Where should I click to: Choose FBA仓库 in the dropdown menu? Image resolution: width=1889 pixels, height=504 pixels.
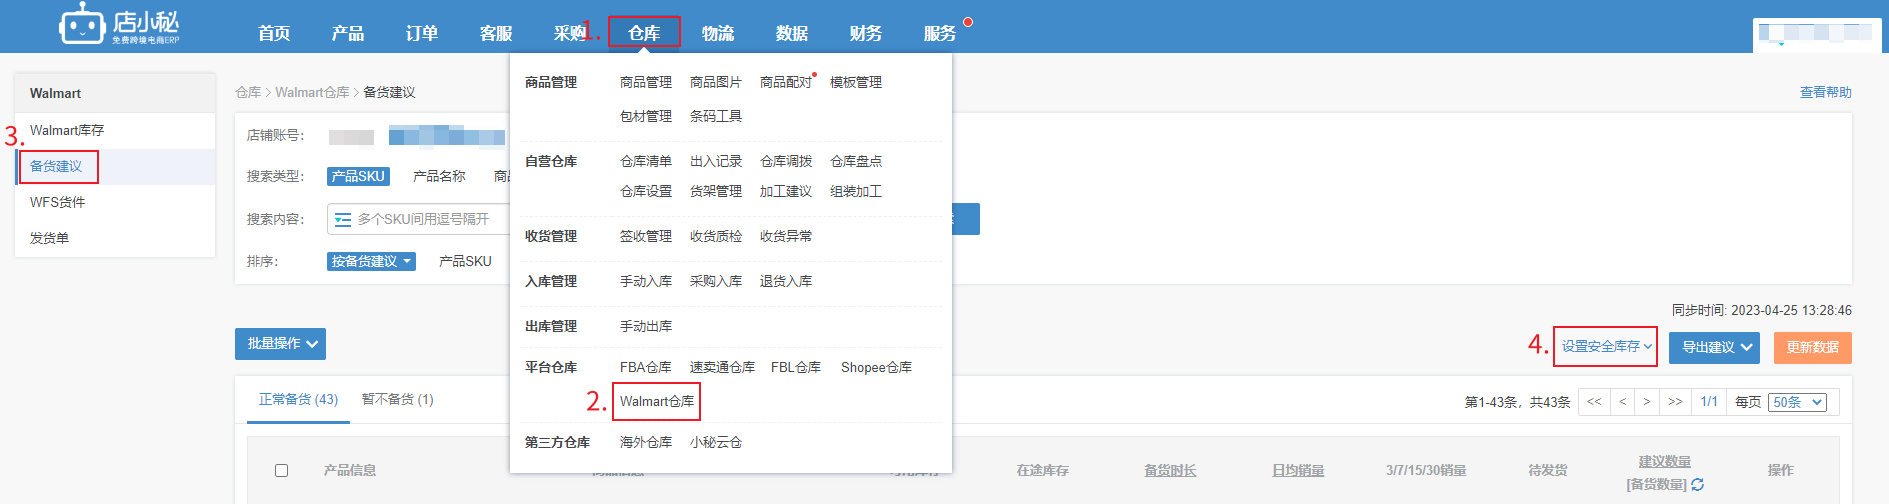[x=645, y=367]
